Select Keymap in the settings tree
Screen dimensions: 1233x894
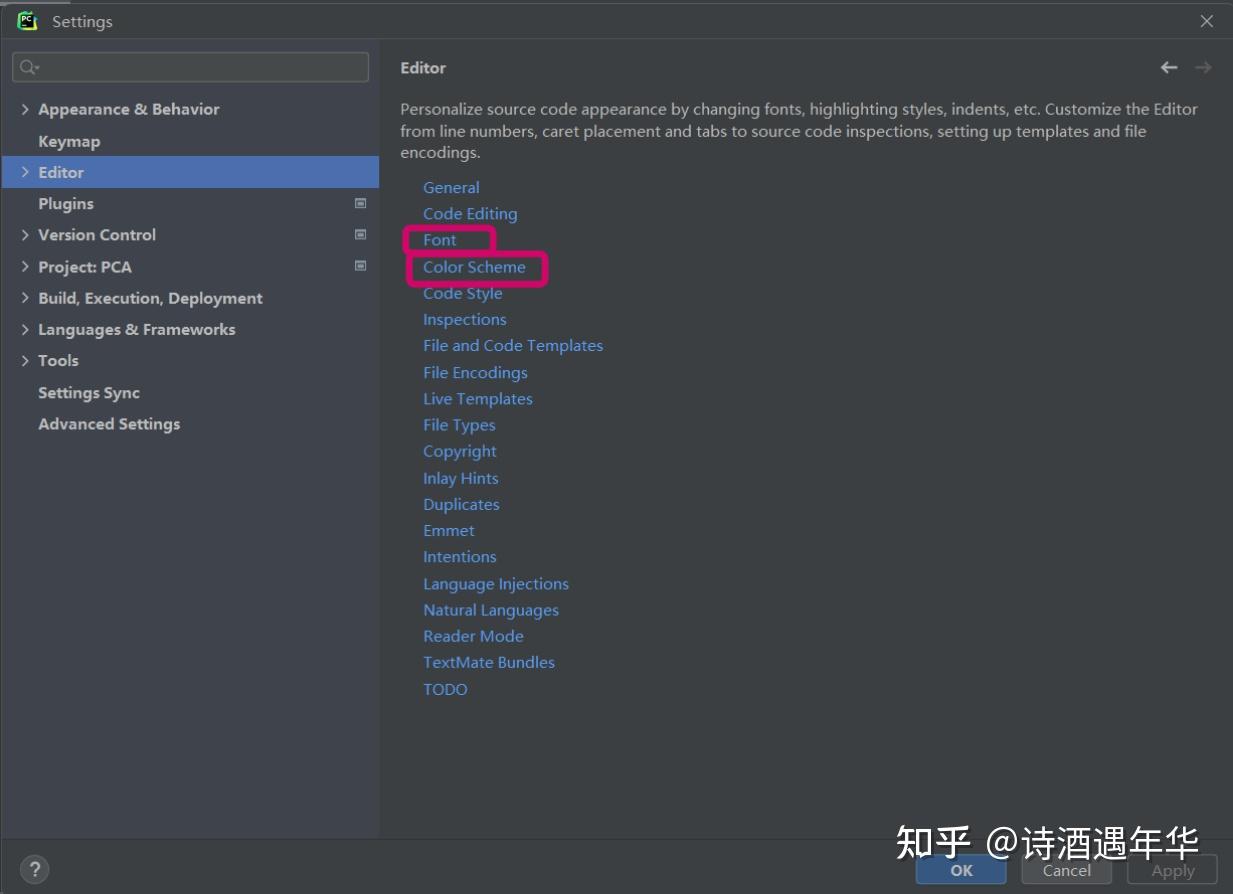(69, 141)
